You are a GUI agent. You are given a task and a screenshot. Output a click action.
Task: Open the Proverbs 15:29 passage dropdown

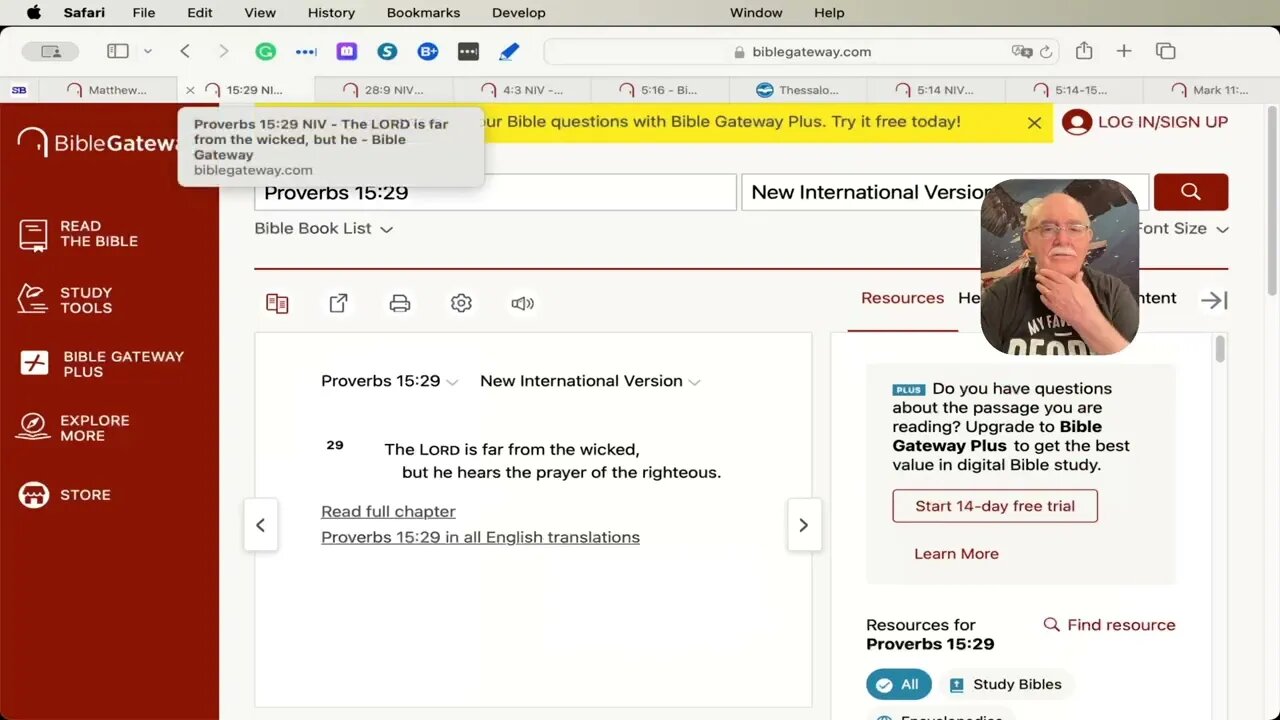point(389,381)
